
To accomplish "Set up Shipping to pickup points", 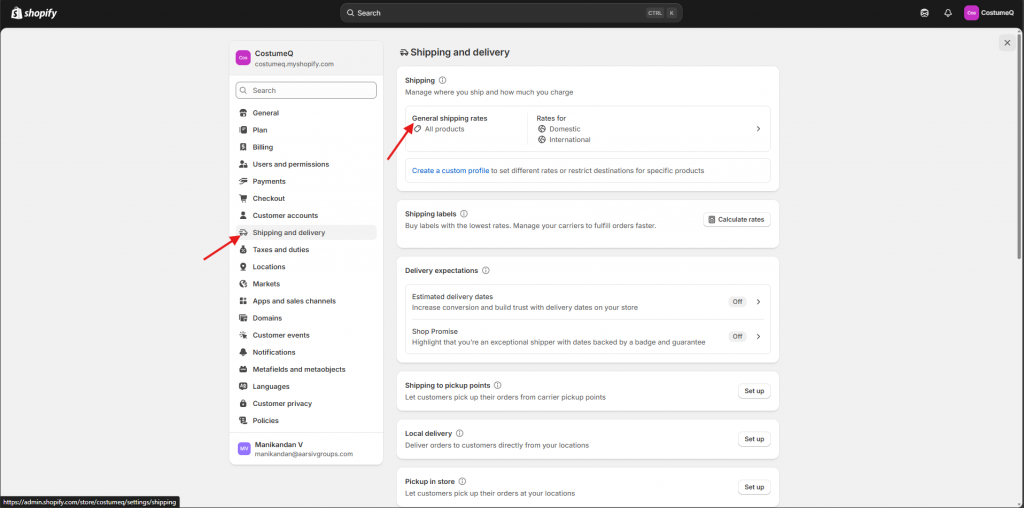I will pos(753,391).
